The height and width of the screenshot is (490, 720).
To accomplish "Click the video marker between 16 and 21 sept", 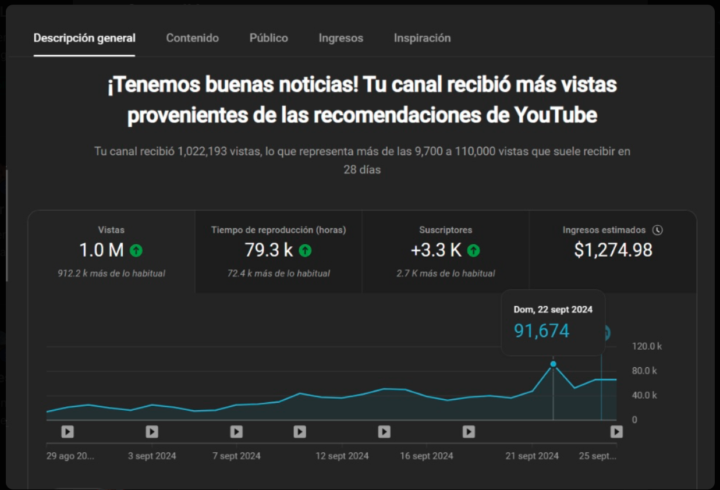I will click(x=469, y=432).
